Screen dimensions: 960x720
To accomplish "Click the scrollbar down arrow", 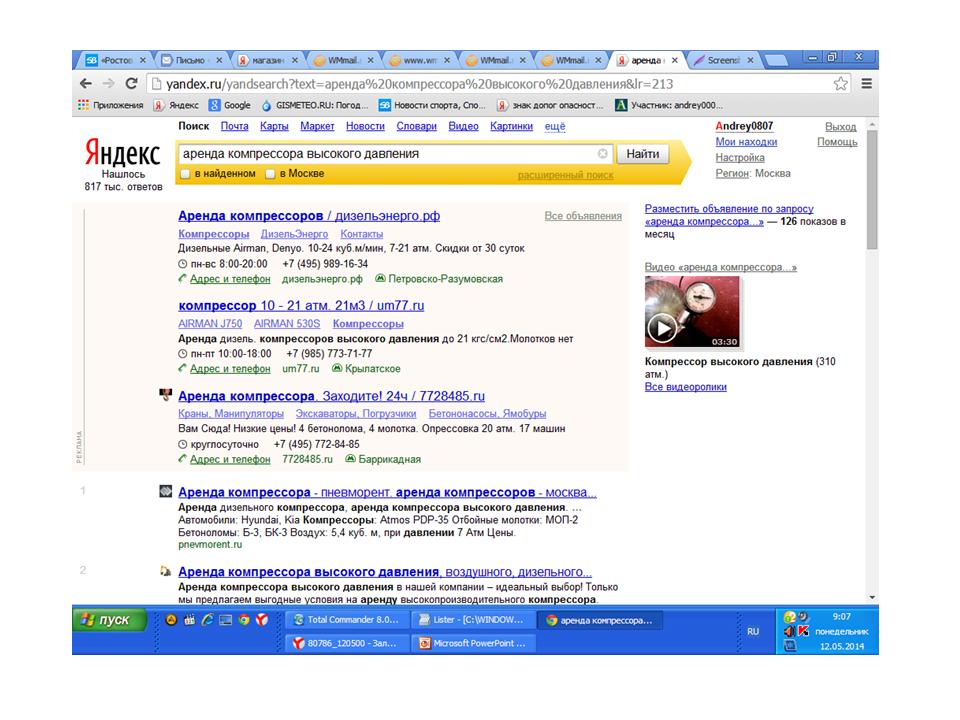I will pos(872,598).
